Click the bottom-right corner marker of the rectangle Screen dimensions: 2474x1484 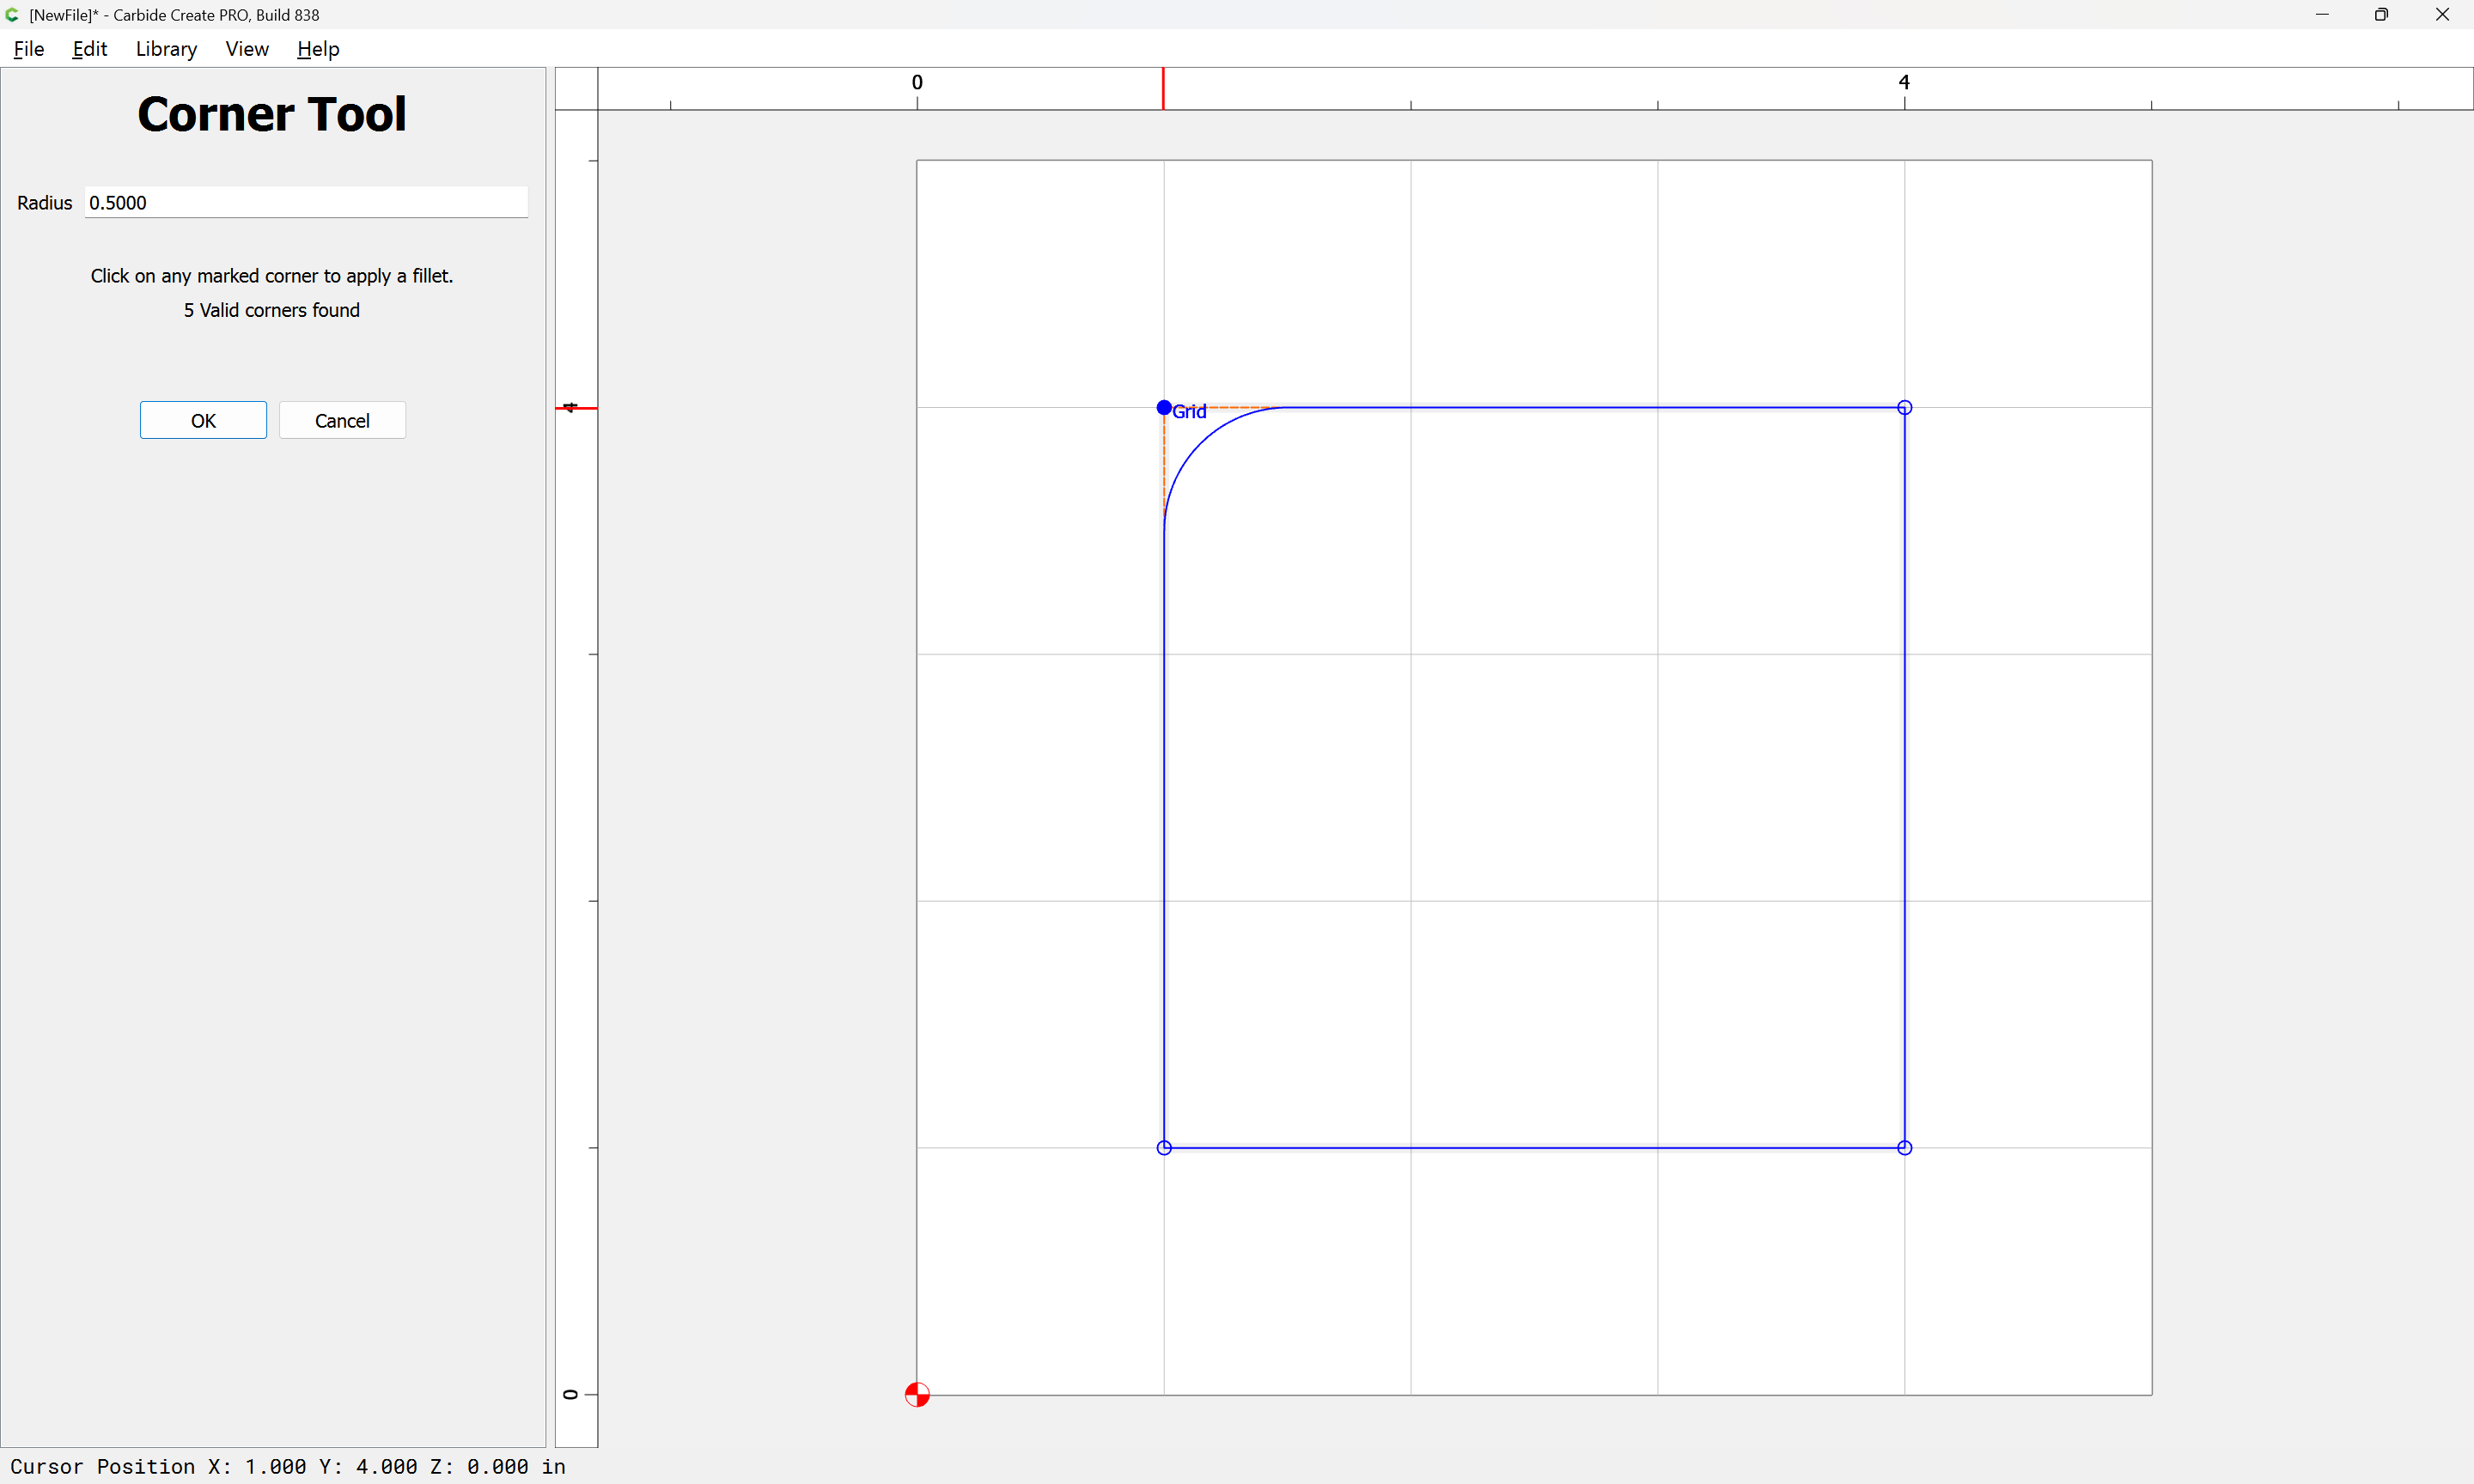click(1904, 1147)
